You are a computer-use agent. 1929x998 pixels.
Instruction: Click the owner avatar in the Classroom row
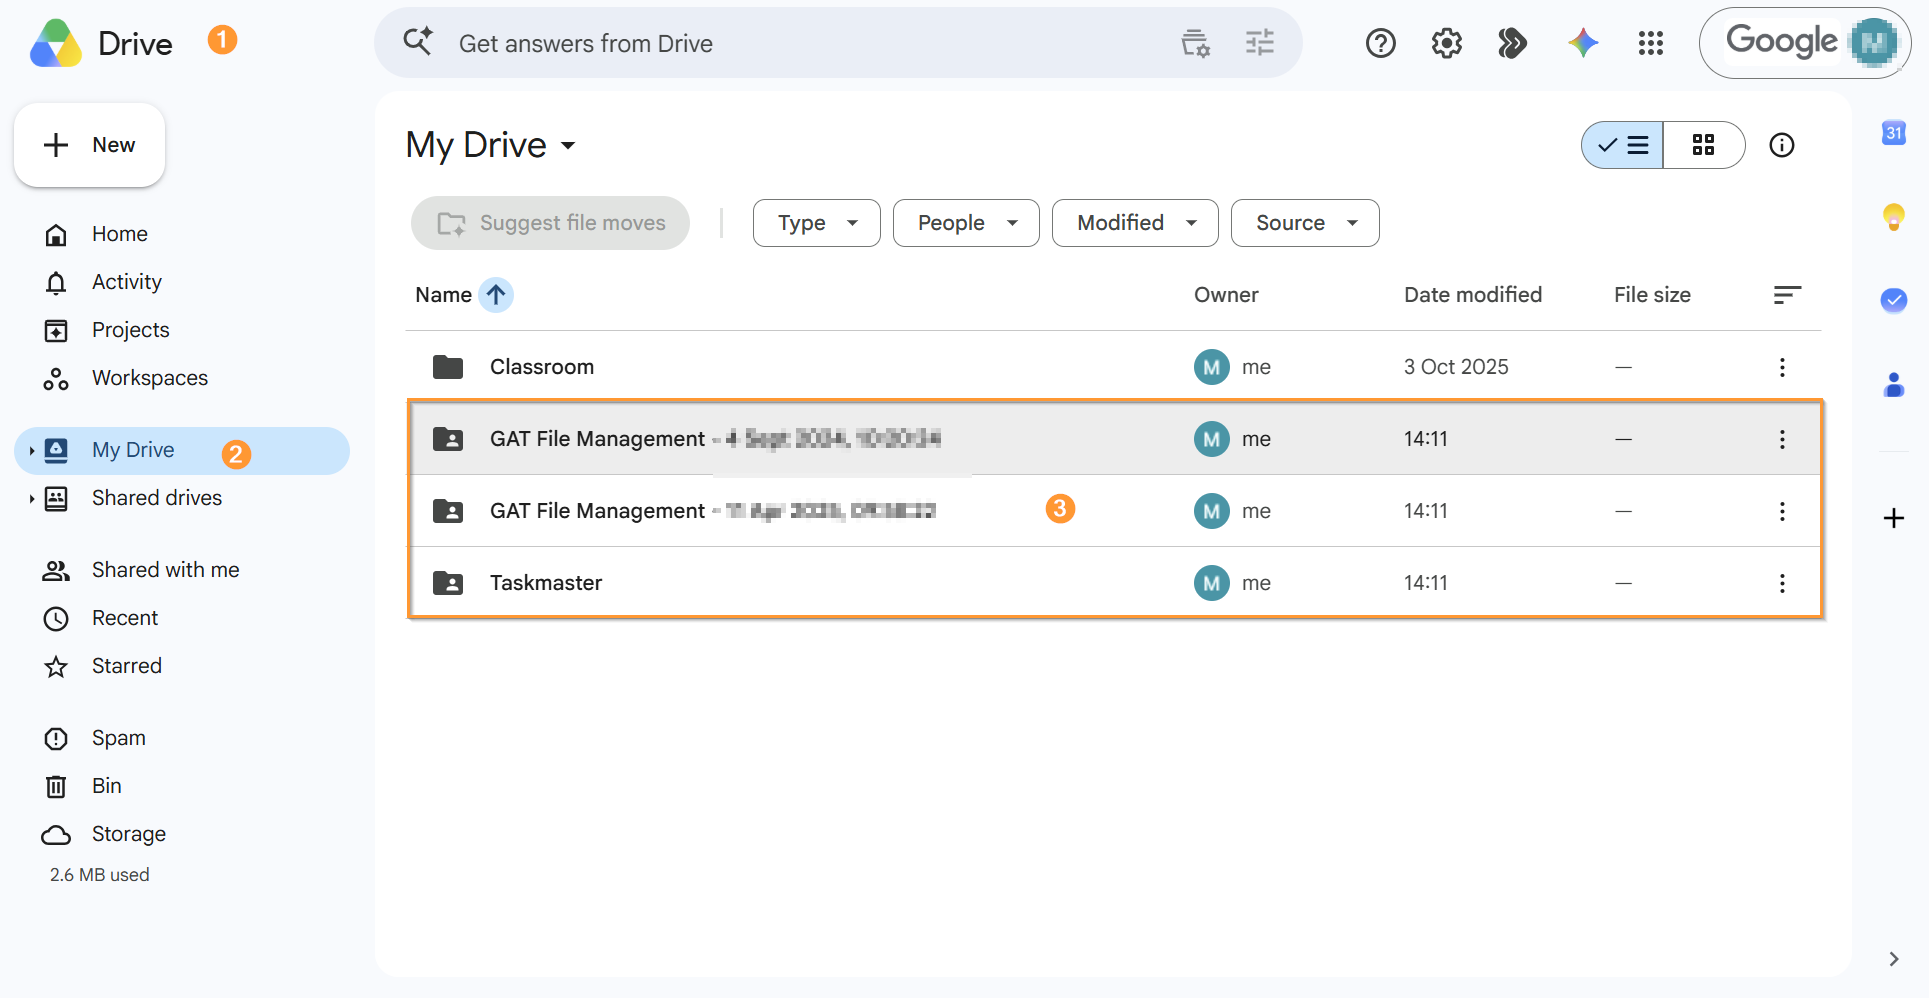coord(1211,367)
